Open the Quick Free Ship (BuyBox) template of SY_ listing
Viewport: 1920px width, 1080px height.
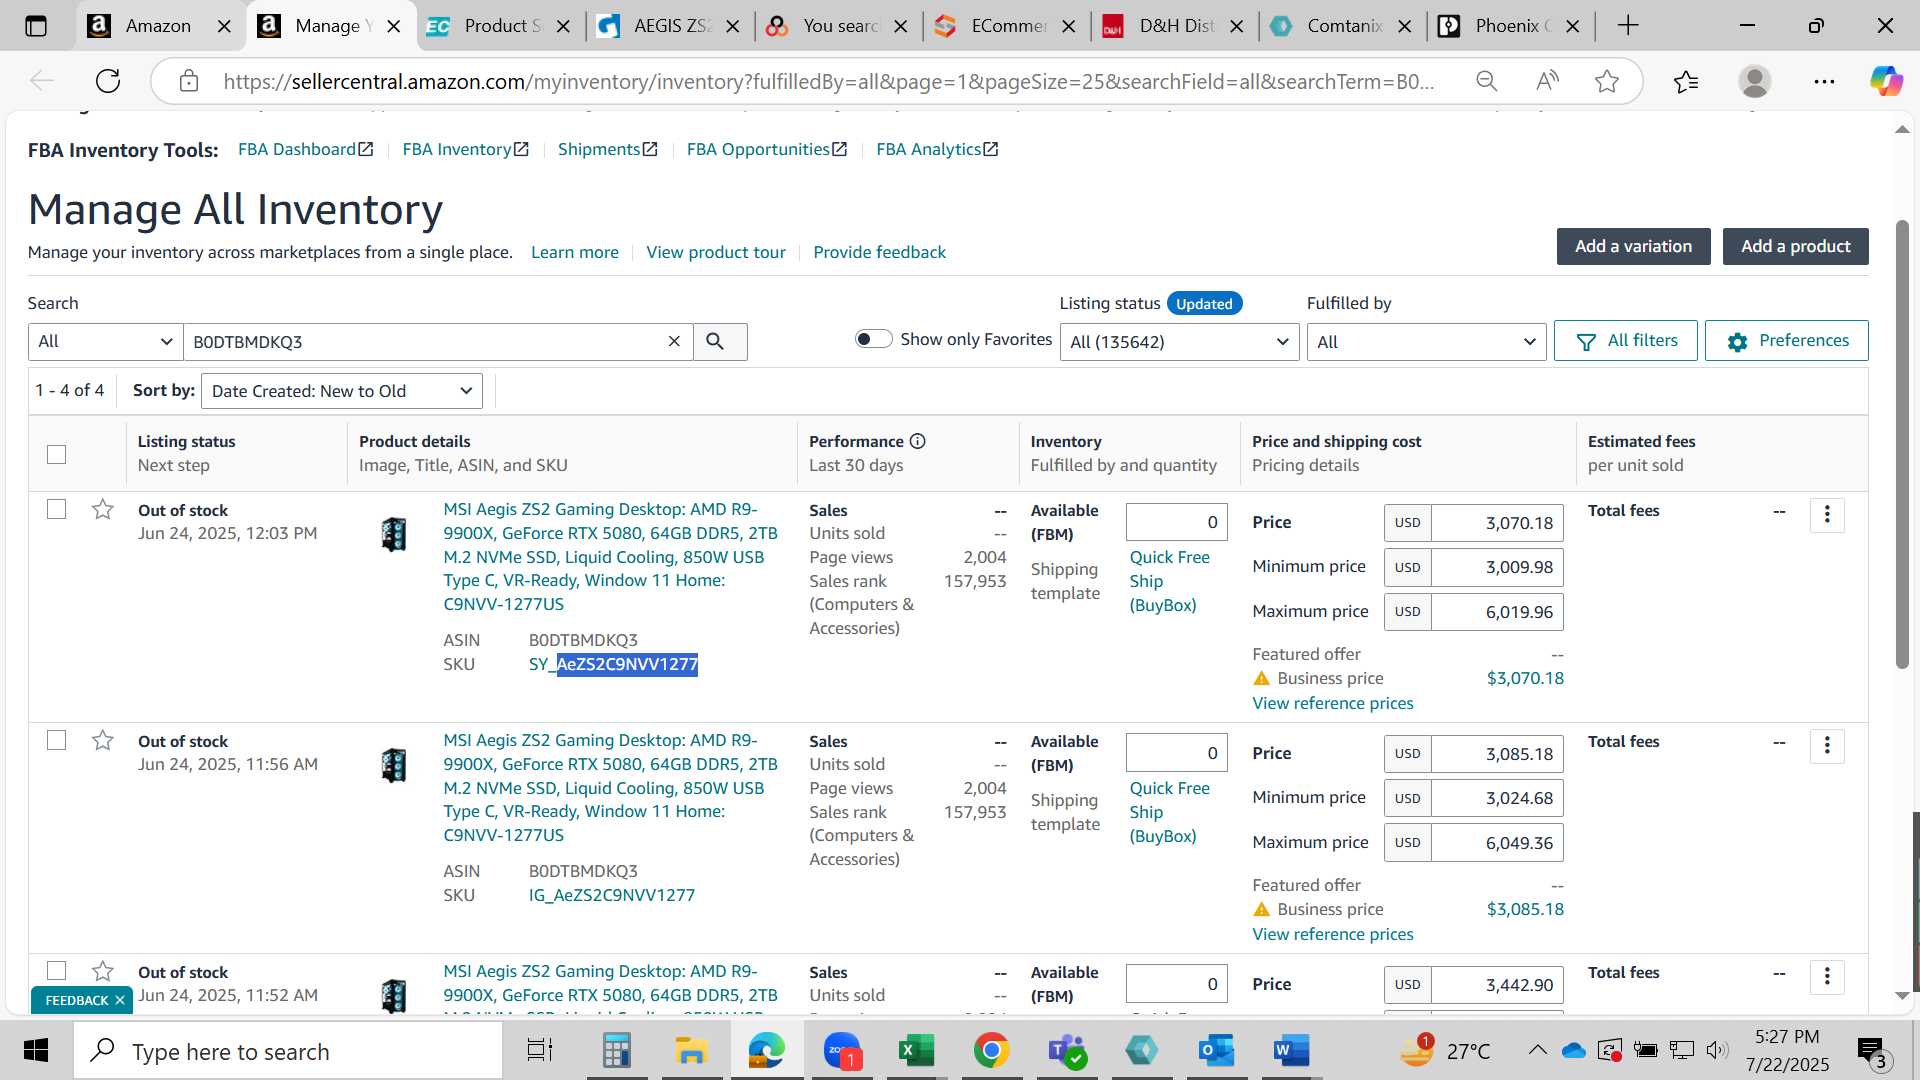coord(1169,581)
